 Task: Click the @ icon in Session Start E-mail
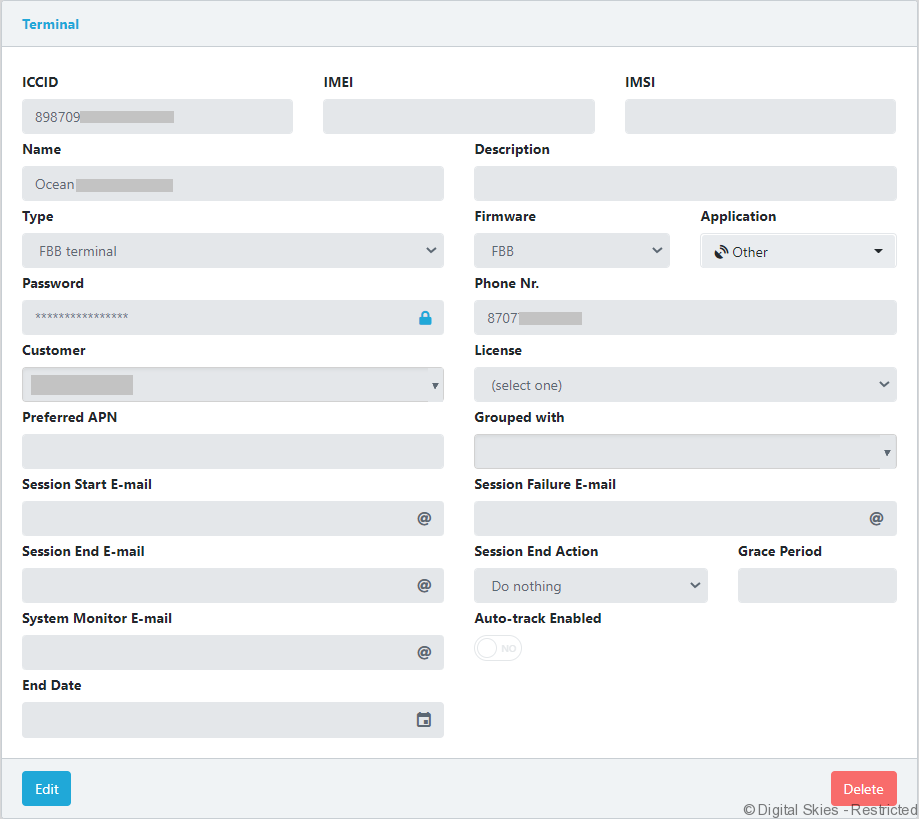(x=424, y=519)
